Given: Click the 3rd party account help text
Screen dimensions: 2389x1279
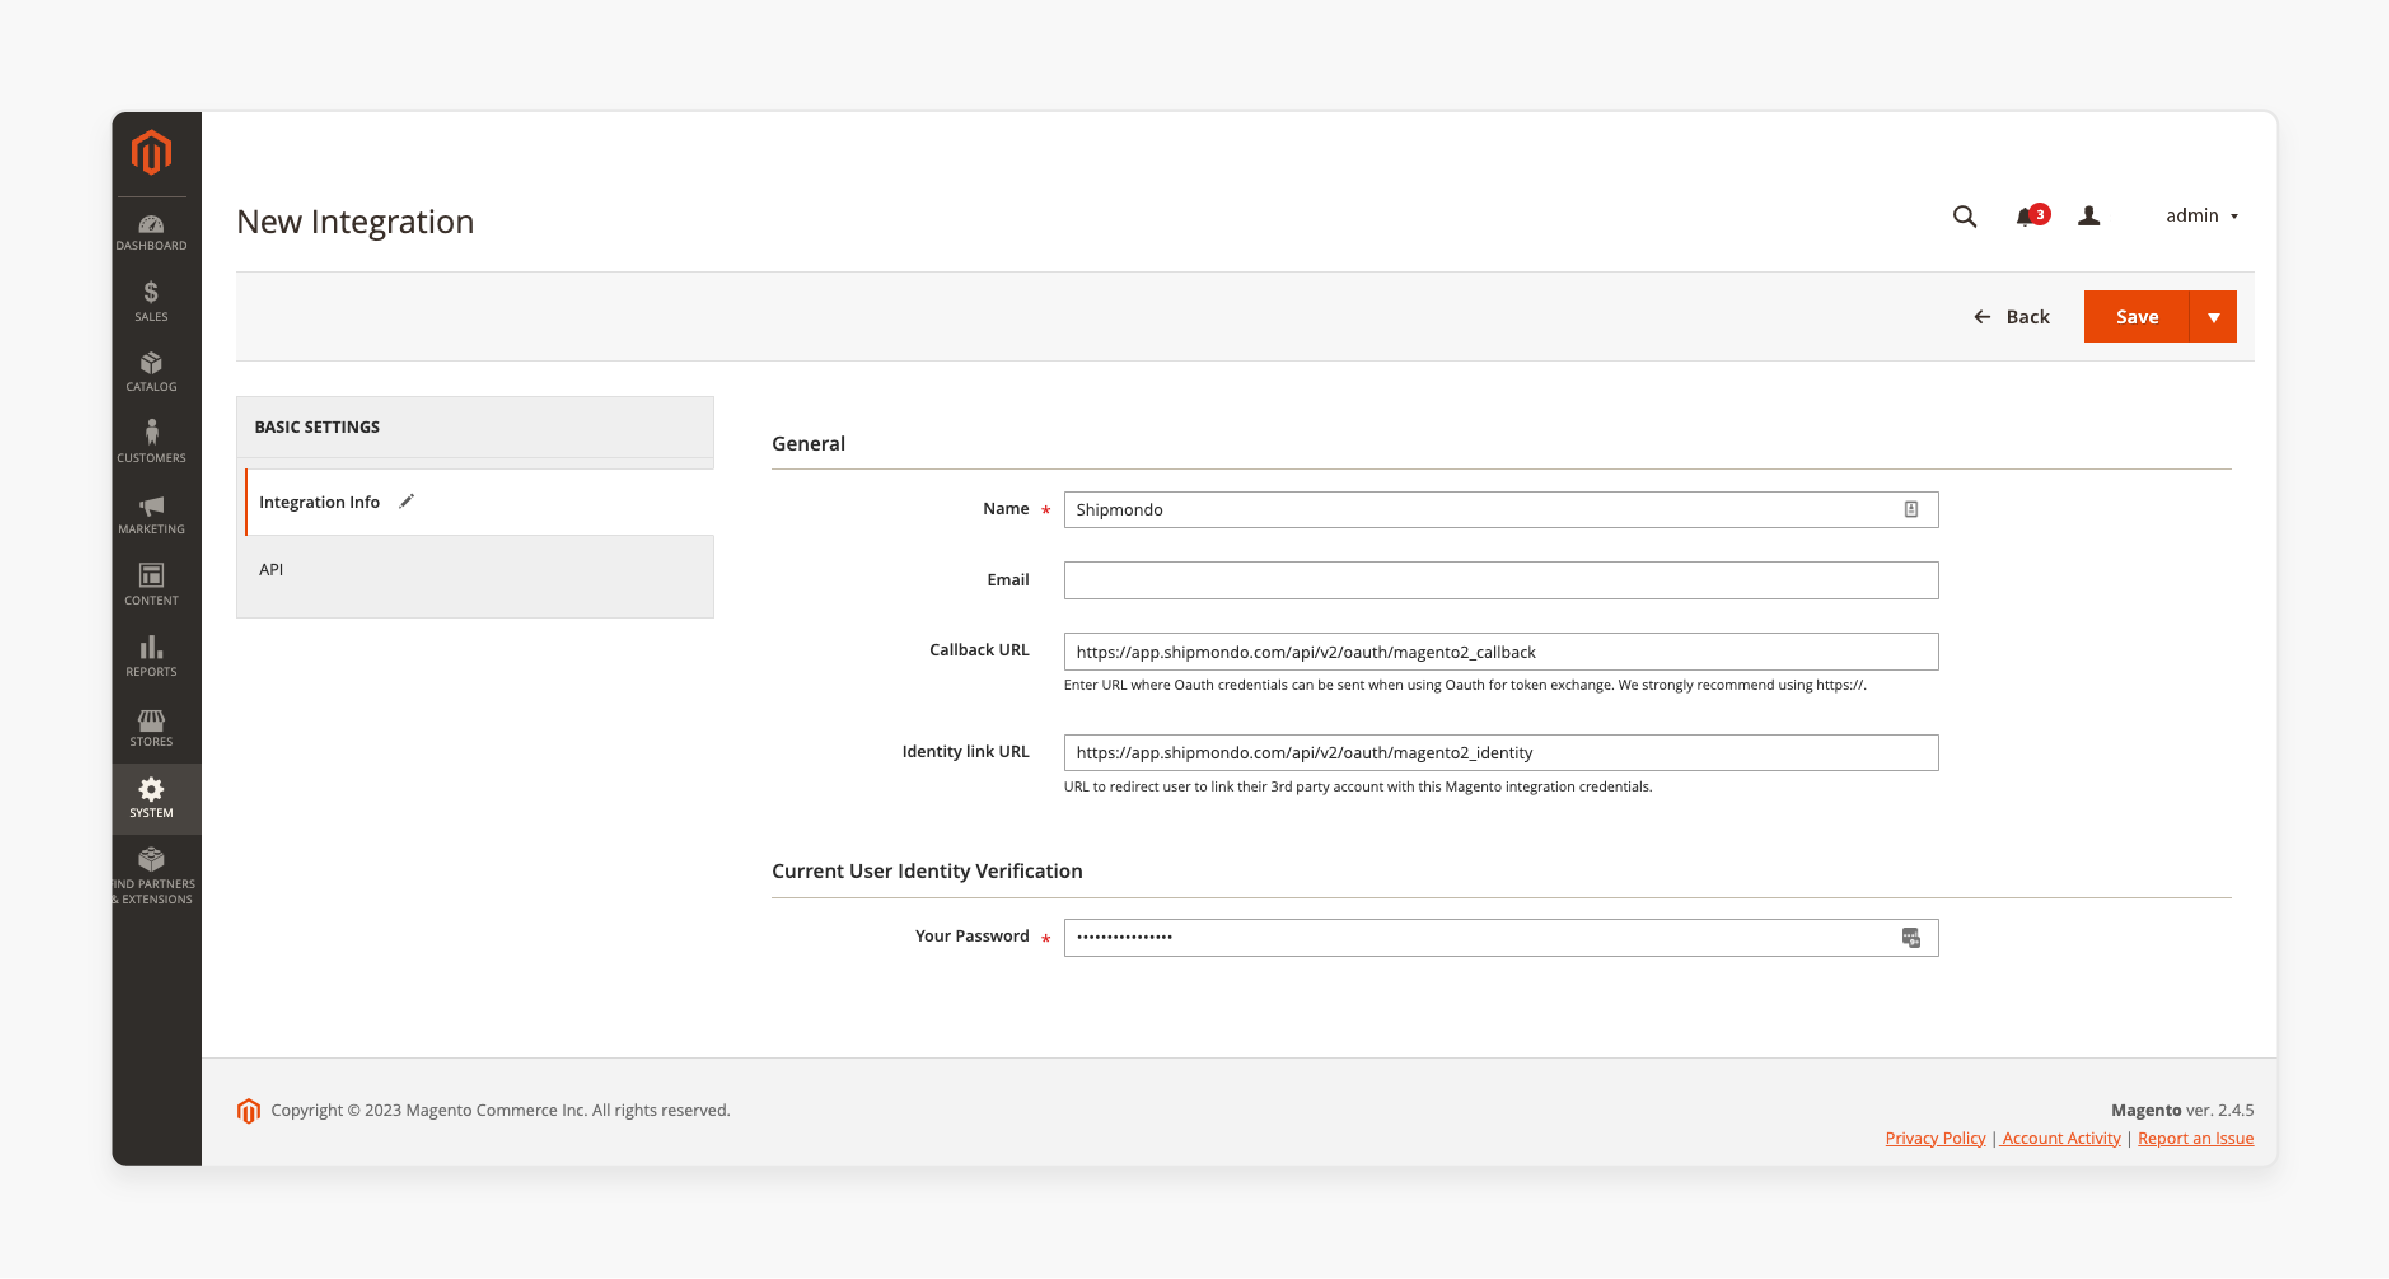Looking at the screenshot, I should coord(1358,787).
